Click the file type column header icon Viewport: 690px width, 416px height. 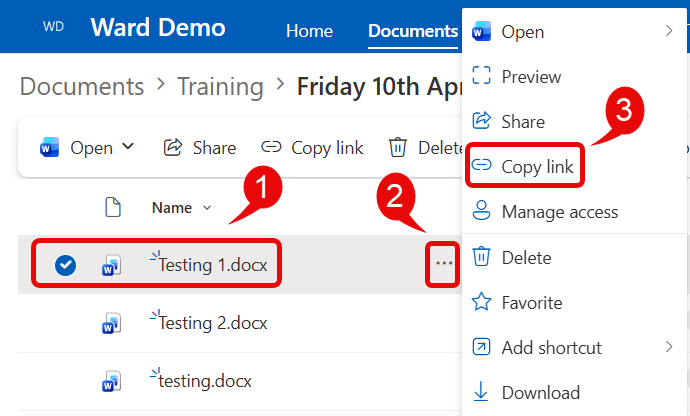click(113, 207)
